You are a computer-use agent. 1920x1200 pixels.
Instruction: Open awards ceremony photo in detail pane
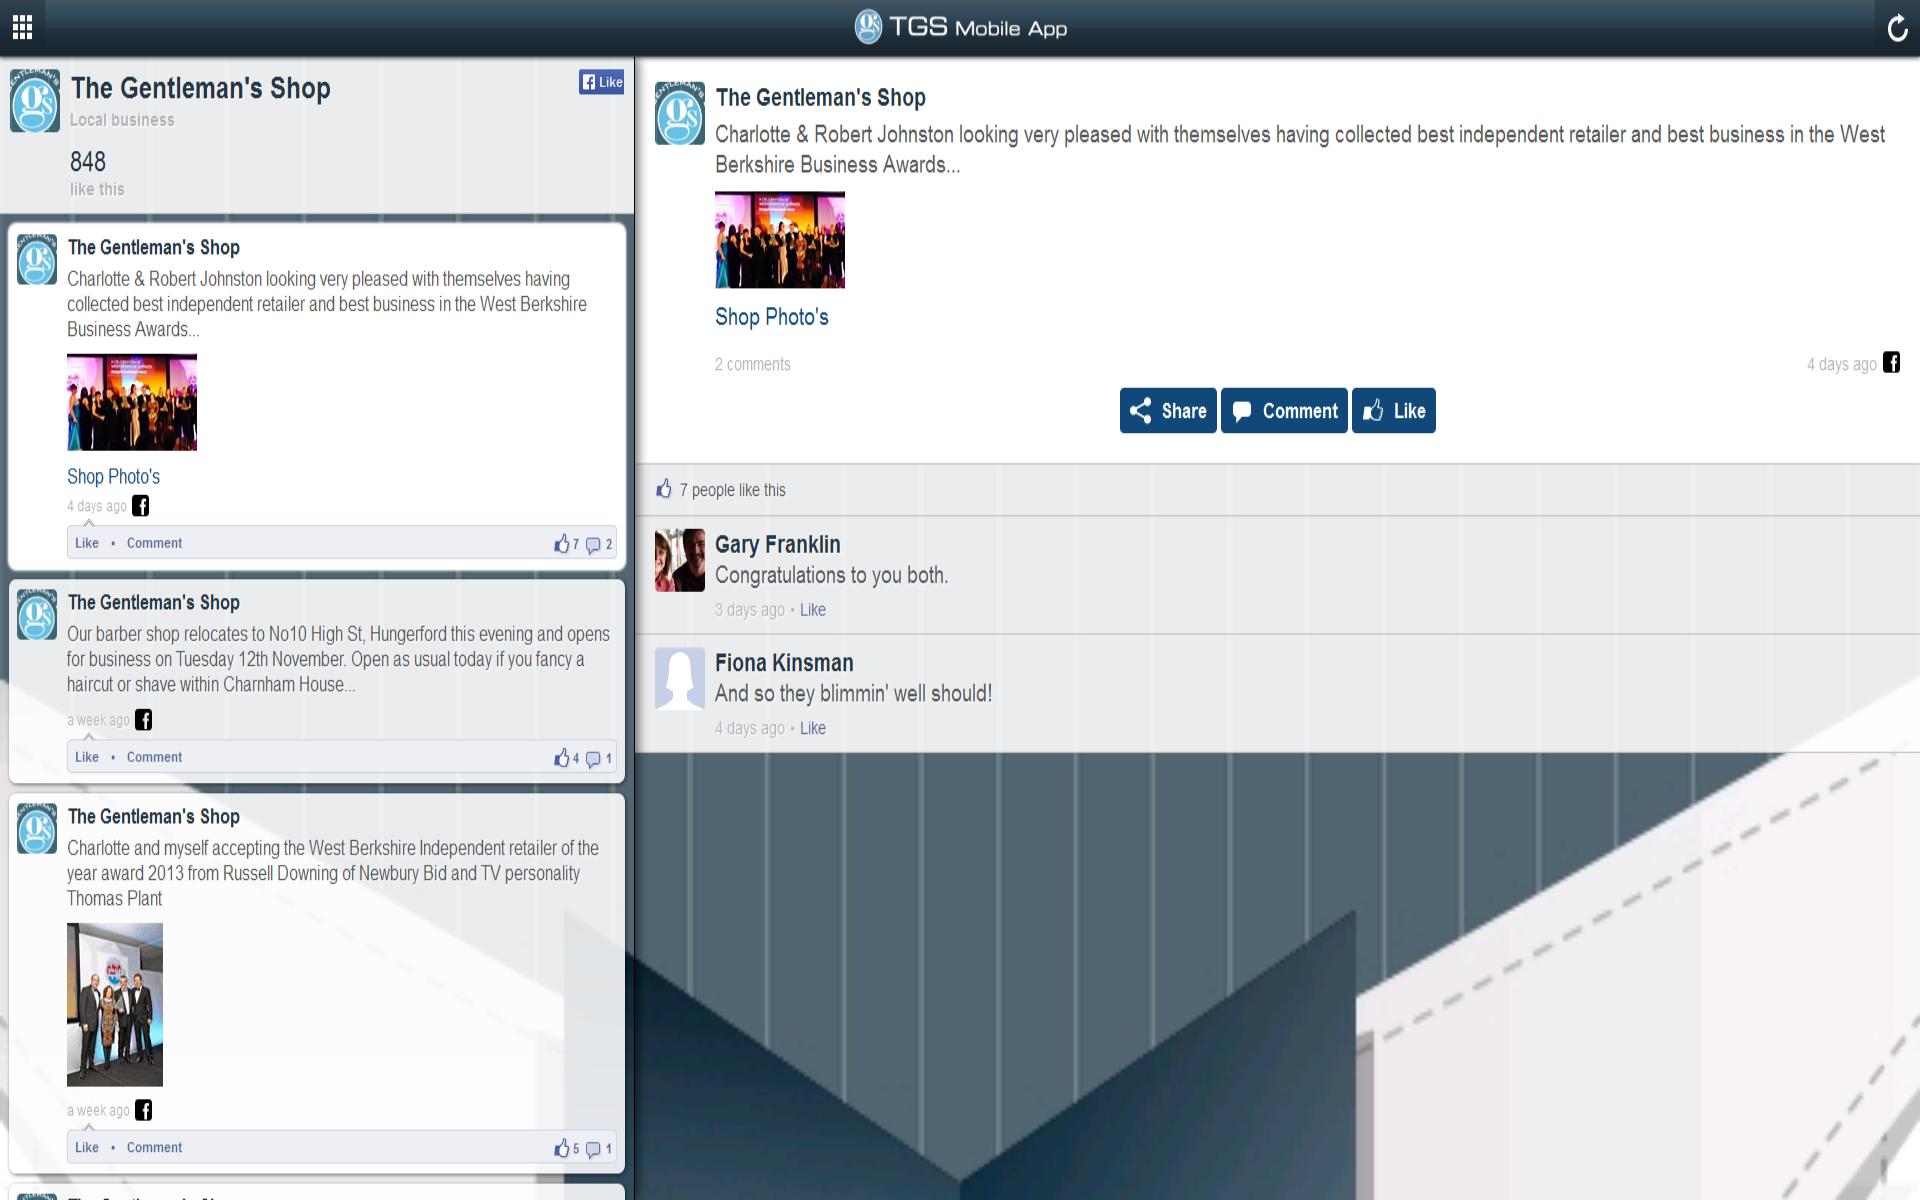click(x=780, y=240)
